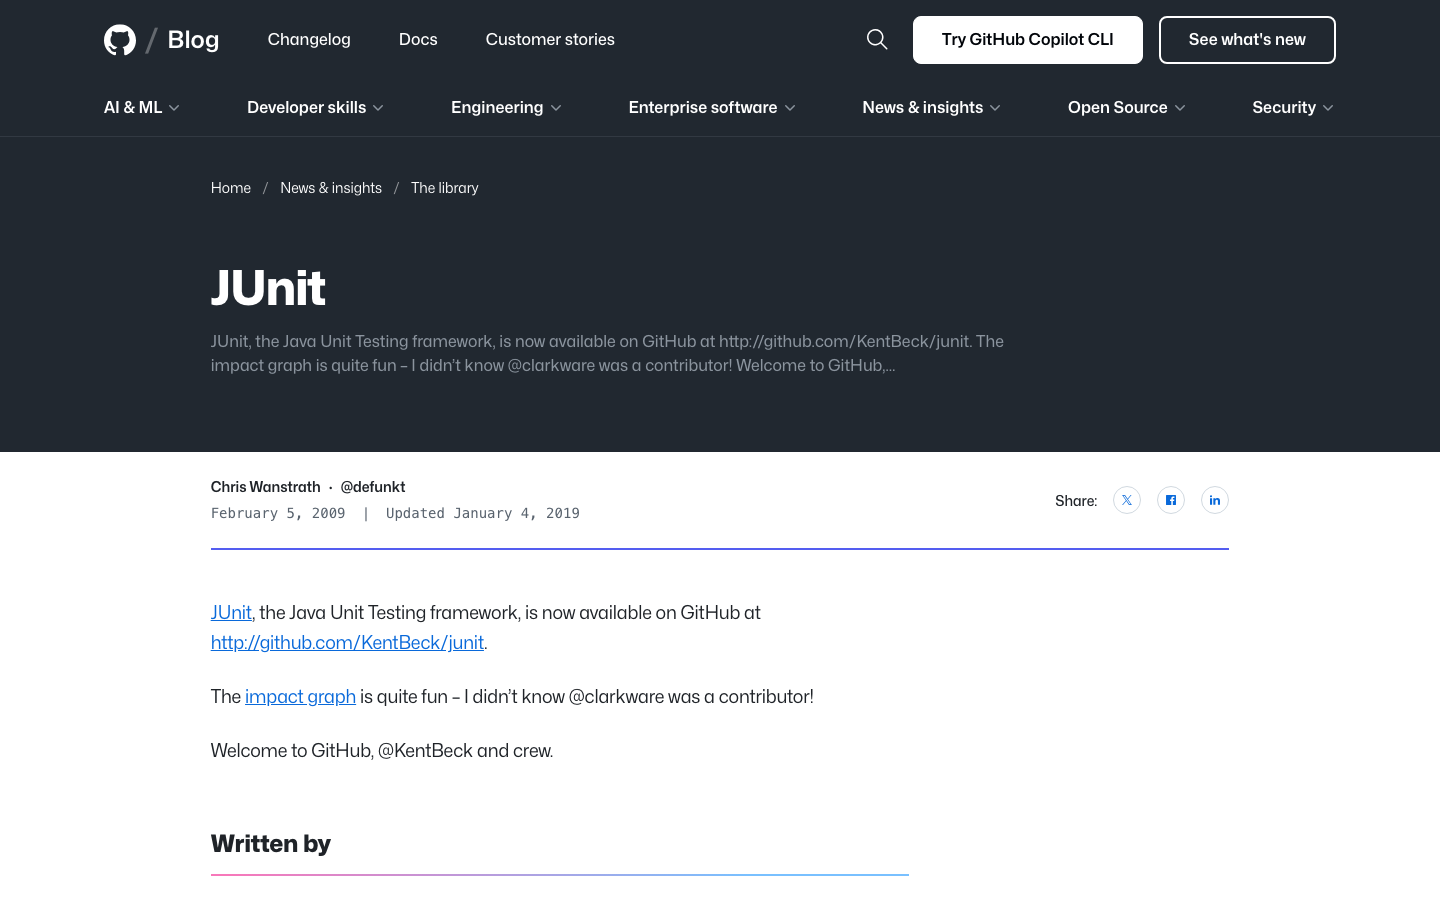Screen dimensions: 1440x900
Task: Go to Blog home title
Action: [193, 40]
